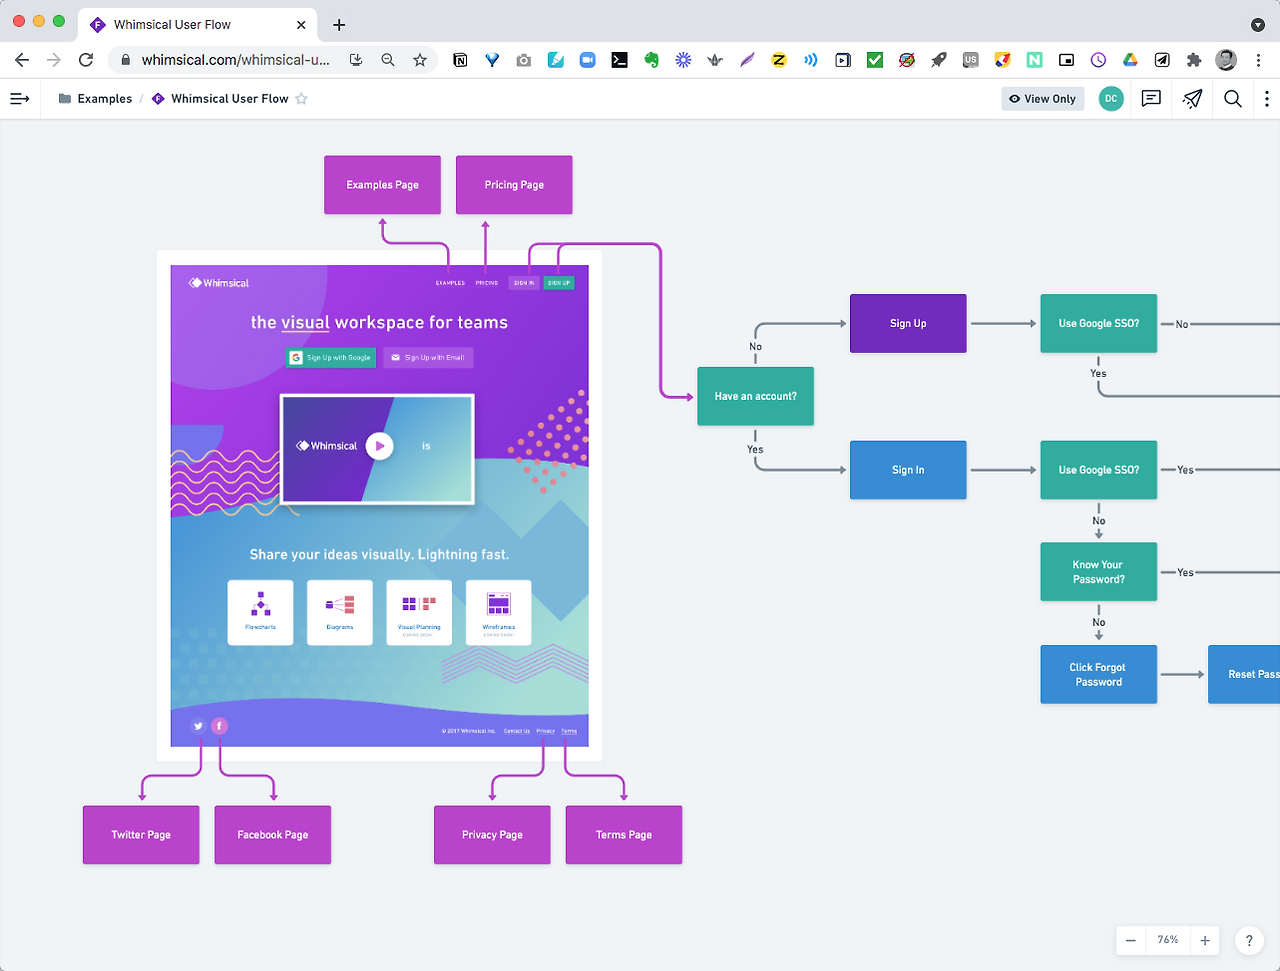Screen dimensions: 1280x971
Task: Click the play button on the mockup video
Action: [x=379, y=446]
